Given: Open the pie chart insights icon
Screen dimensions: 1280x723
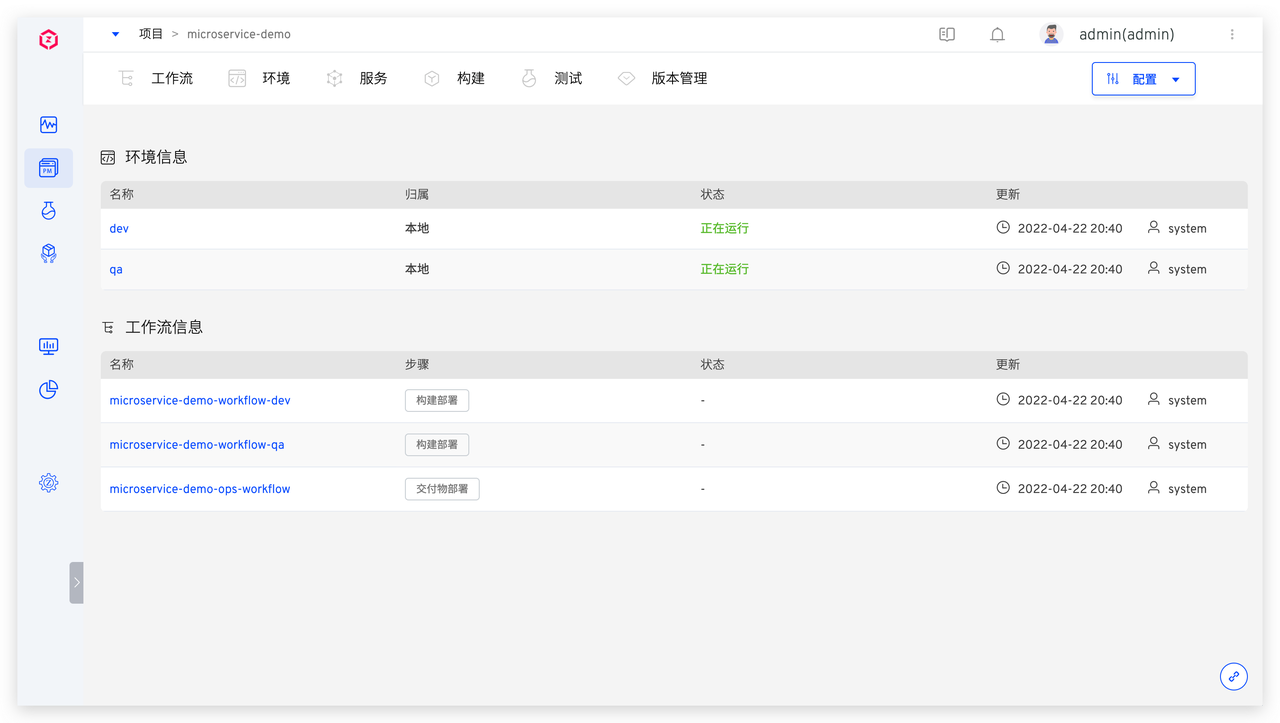Looking at the screenshot, I should [48, 390].
